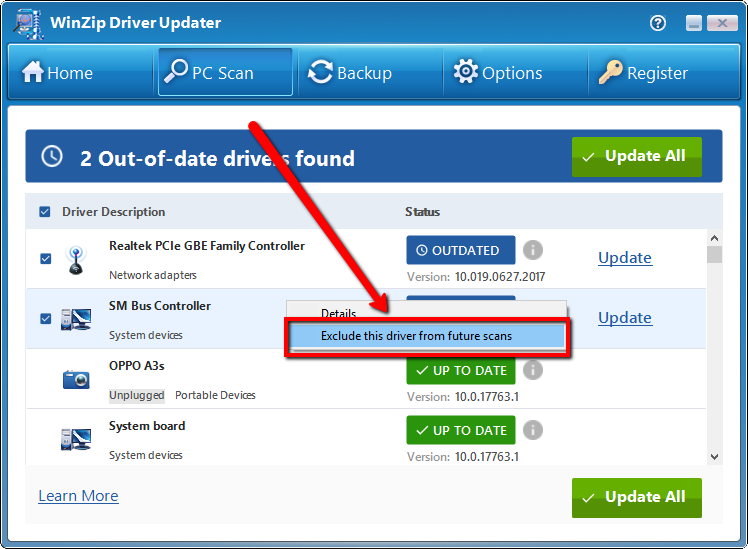
Task: Uncheck the SM Bus Controller checkbox
Action: [x=46, y=319]
